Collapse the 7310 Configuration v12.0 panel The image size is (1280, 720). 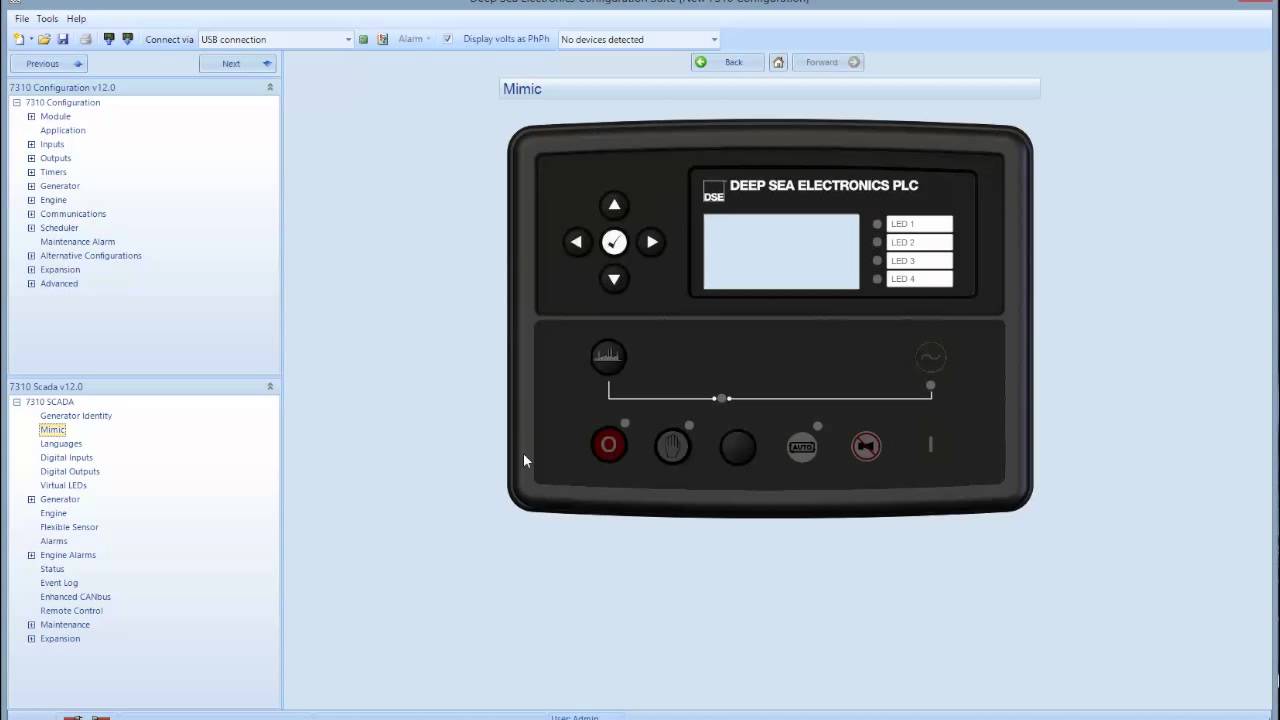[270, 87]
